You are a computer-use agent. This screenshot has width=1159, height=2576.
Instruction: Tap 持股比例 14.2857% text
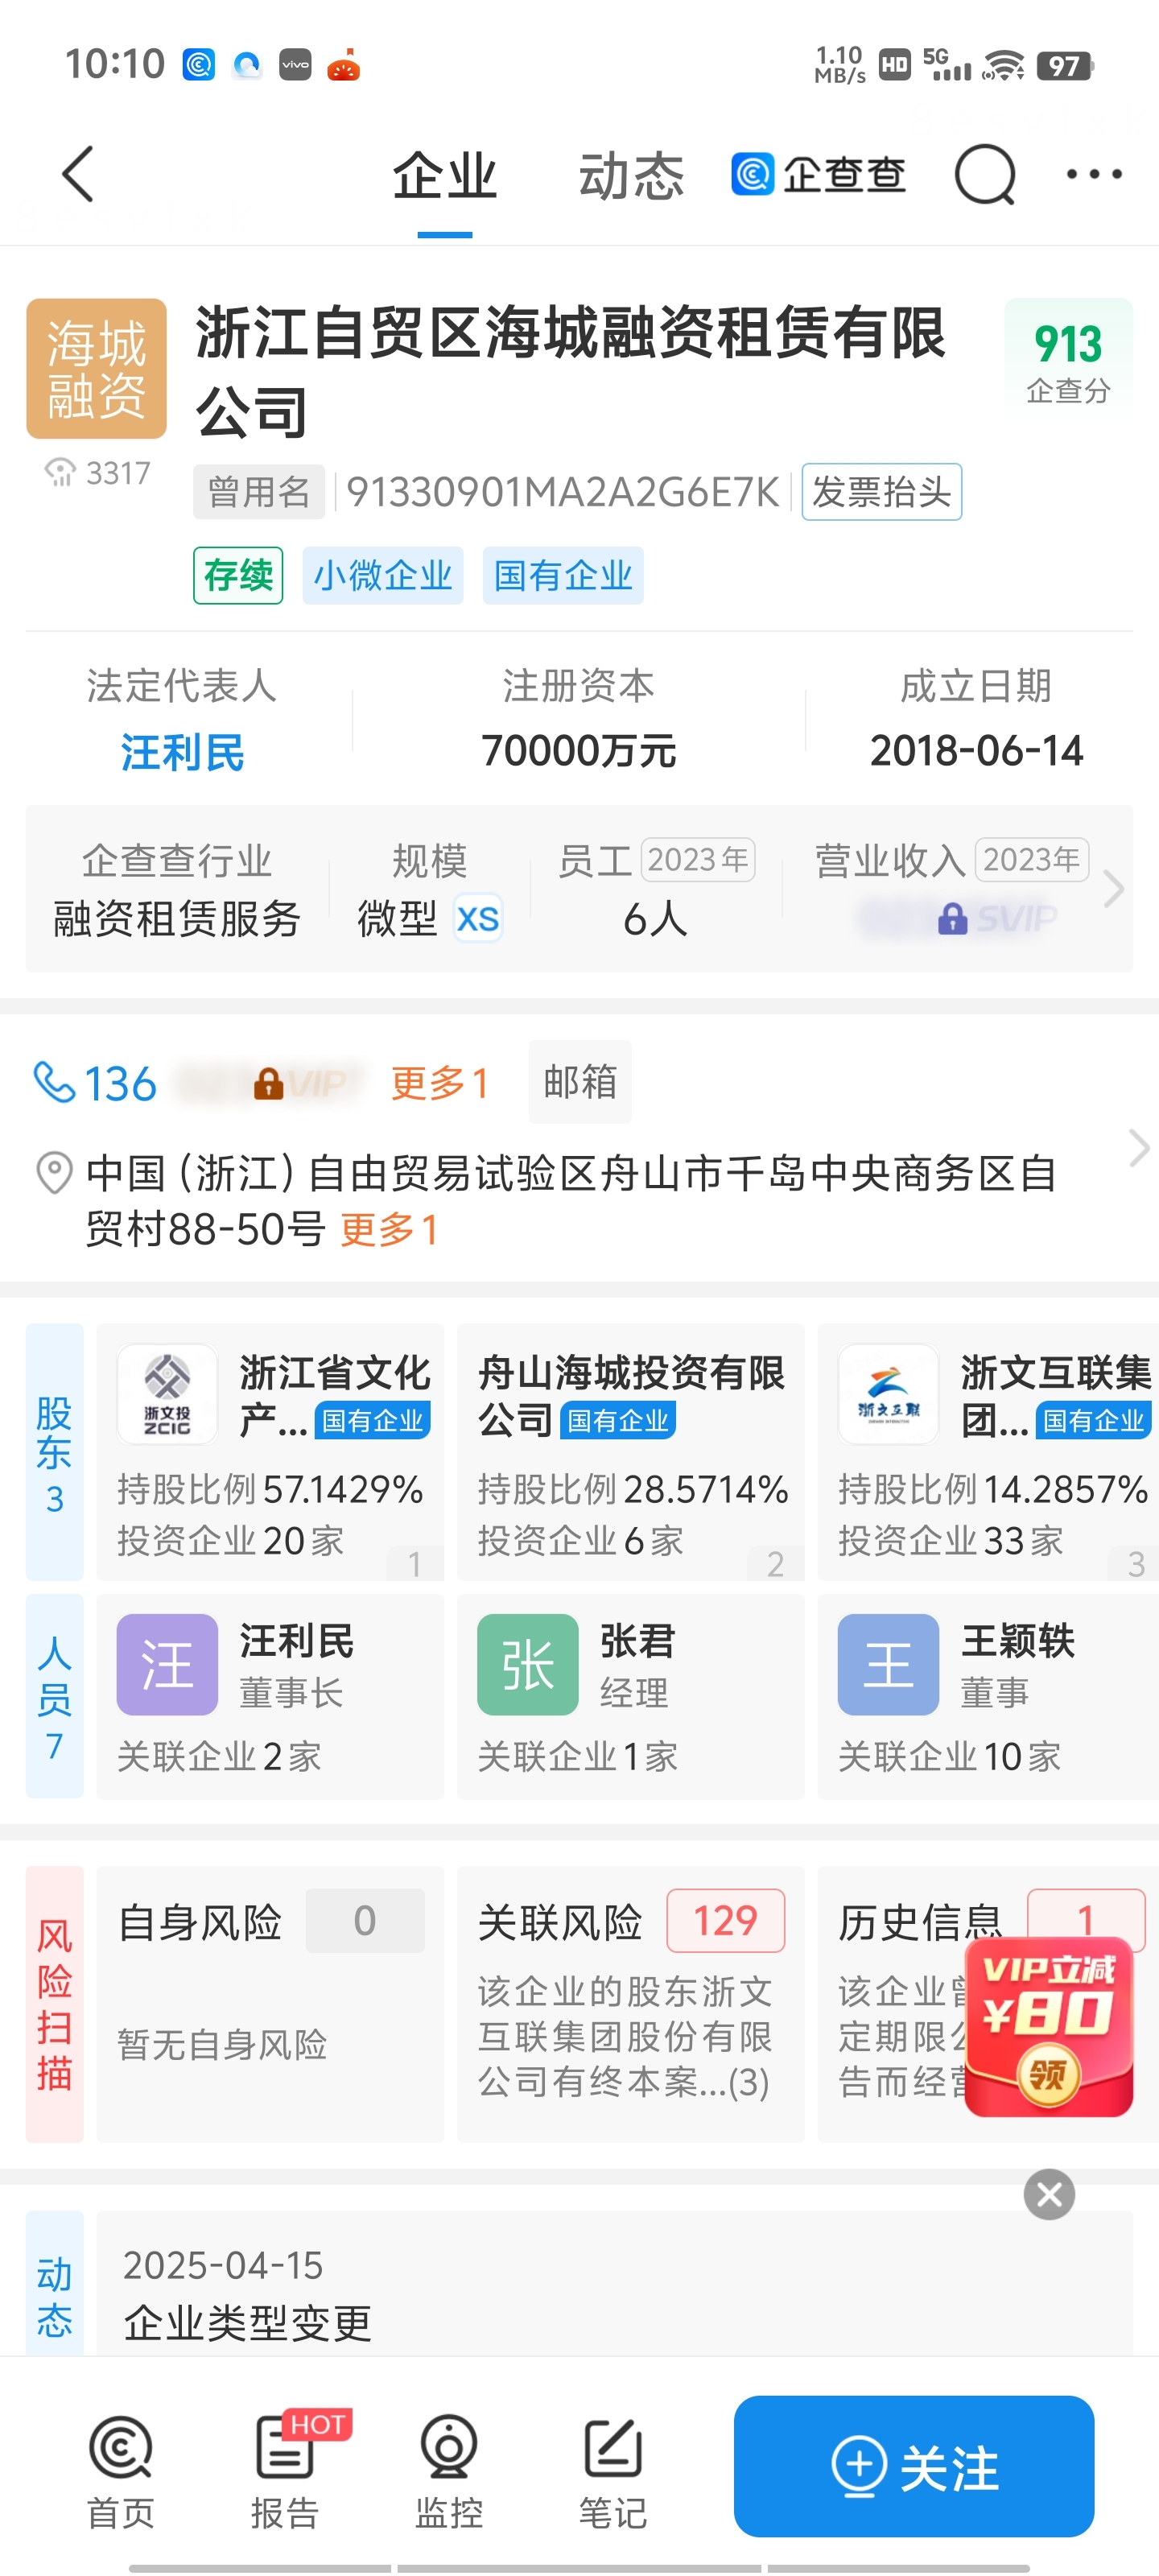[x=993, y=1489]
